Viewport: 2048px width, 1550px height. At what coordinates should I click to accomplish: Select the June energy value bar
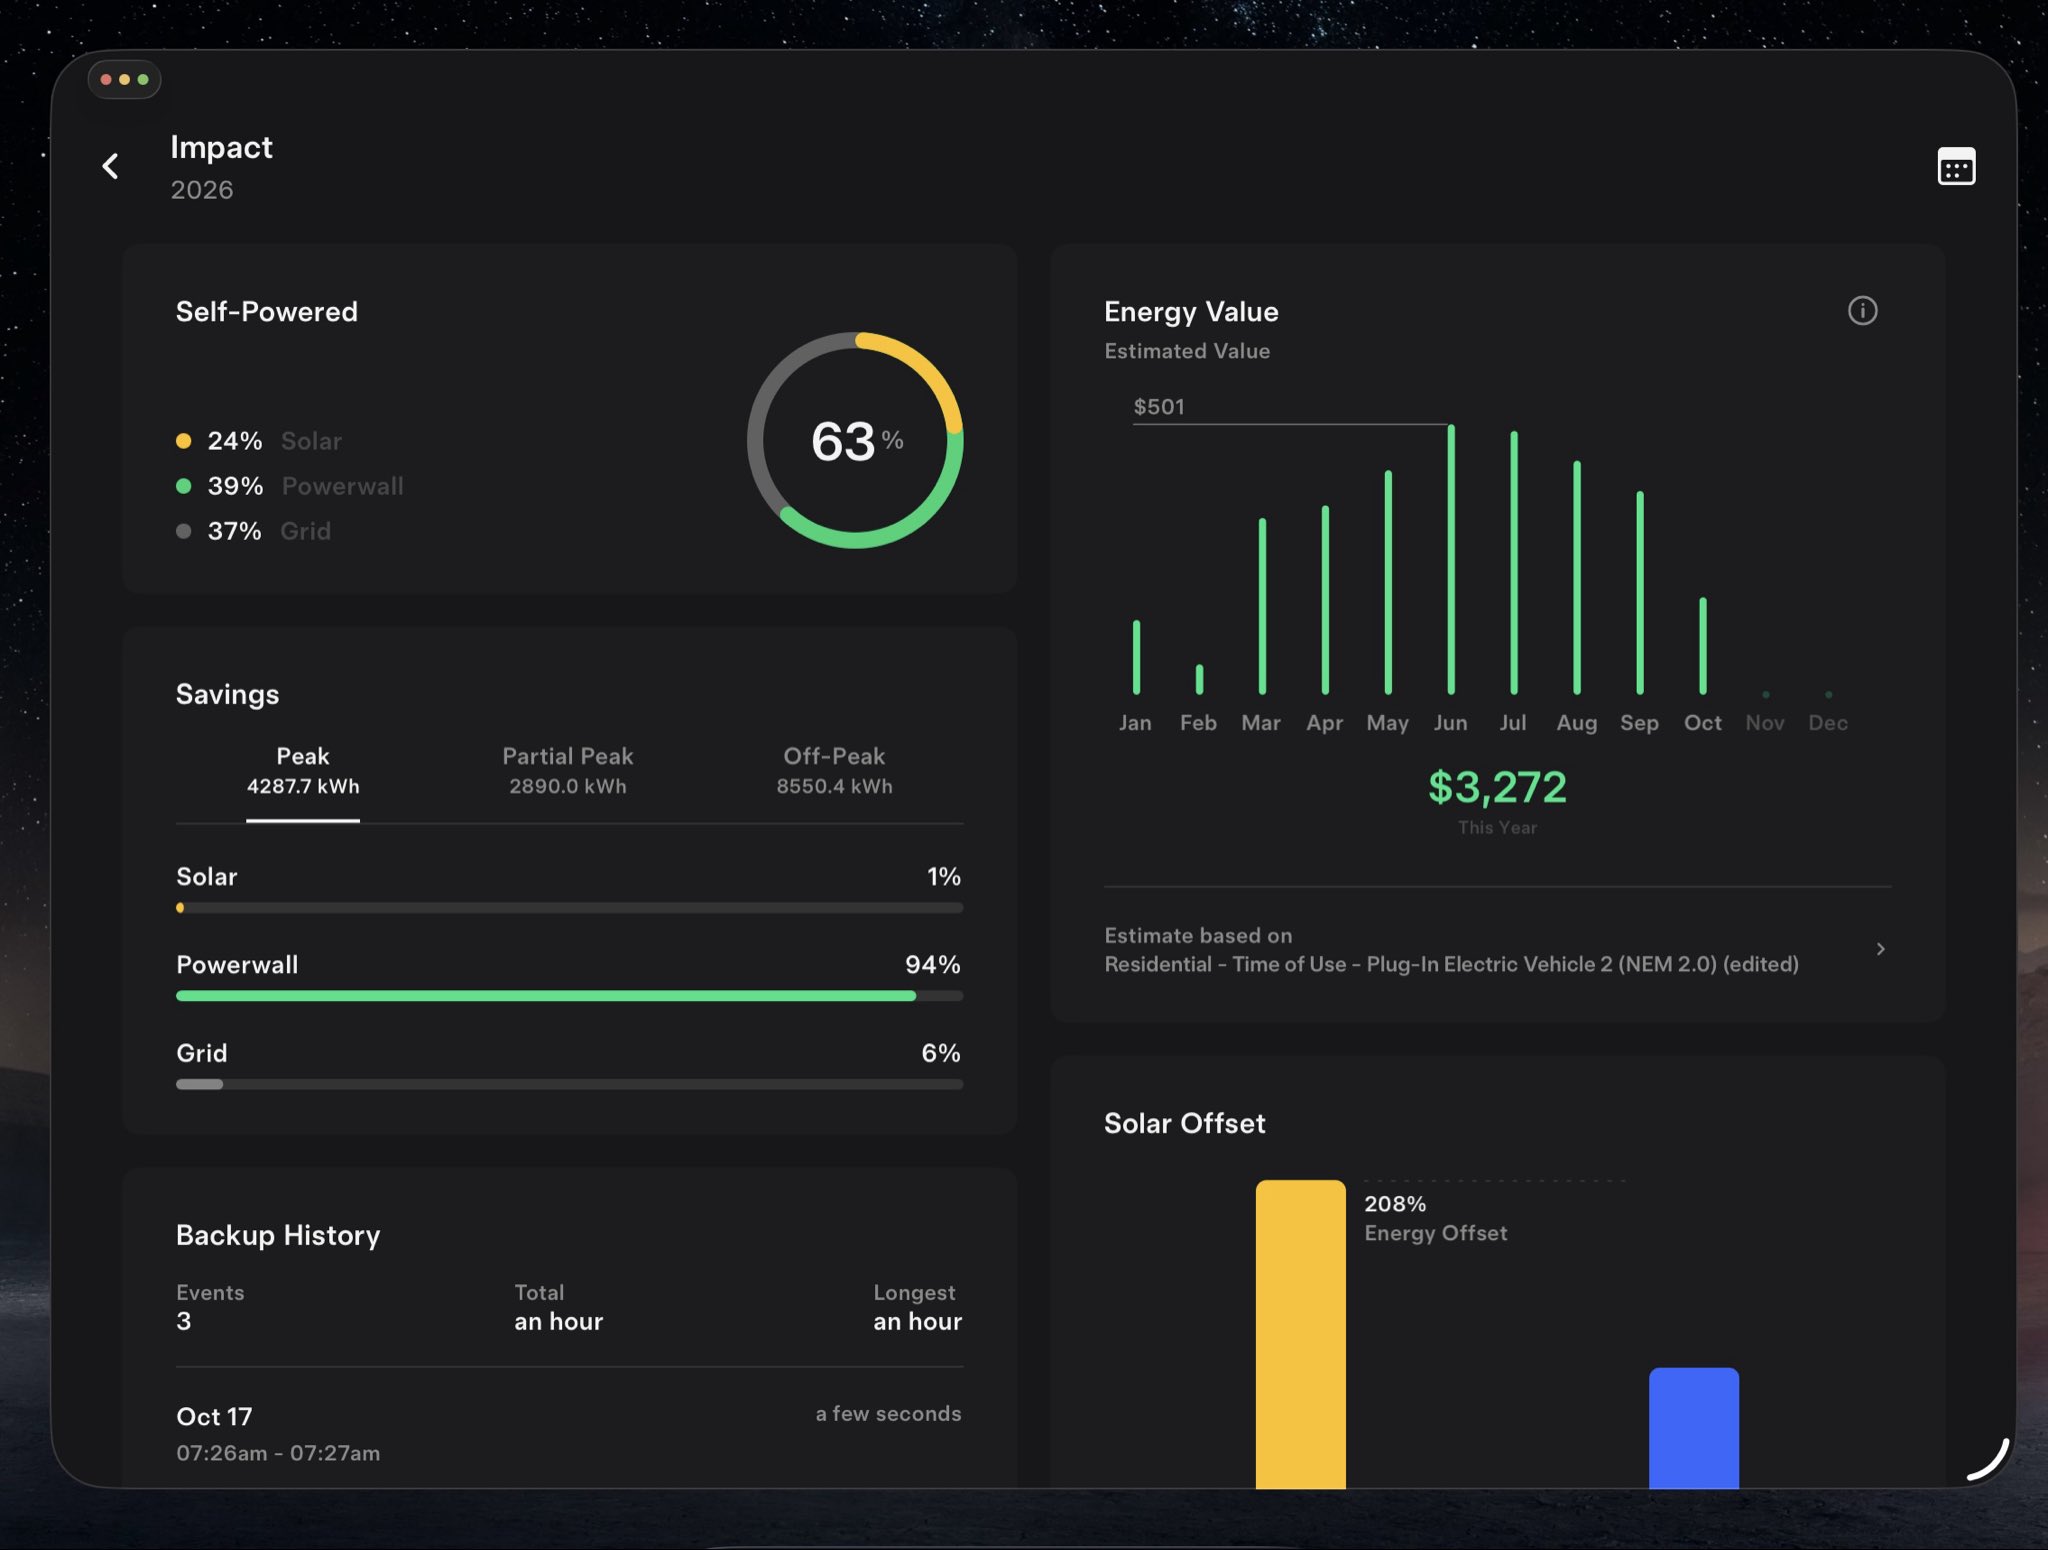pos(1451,559)
